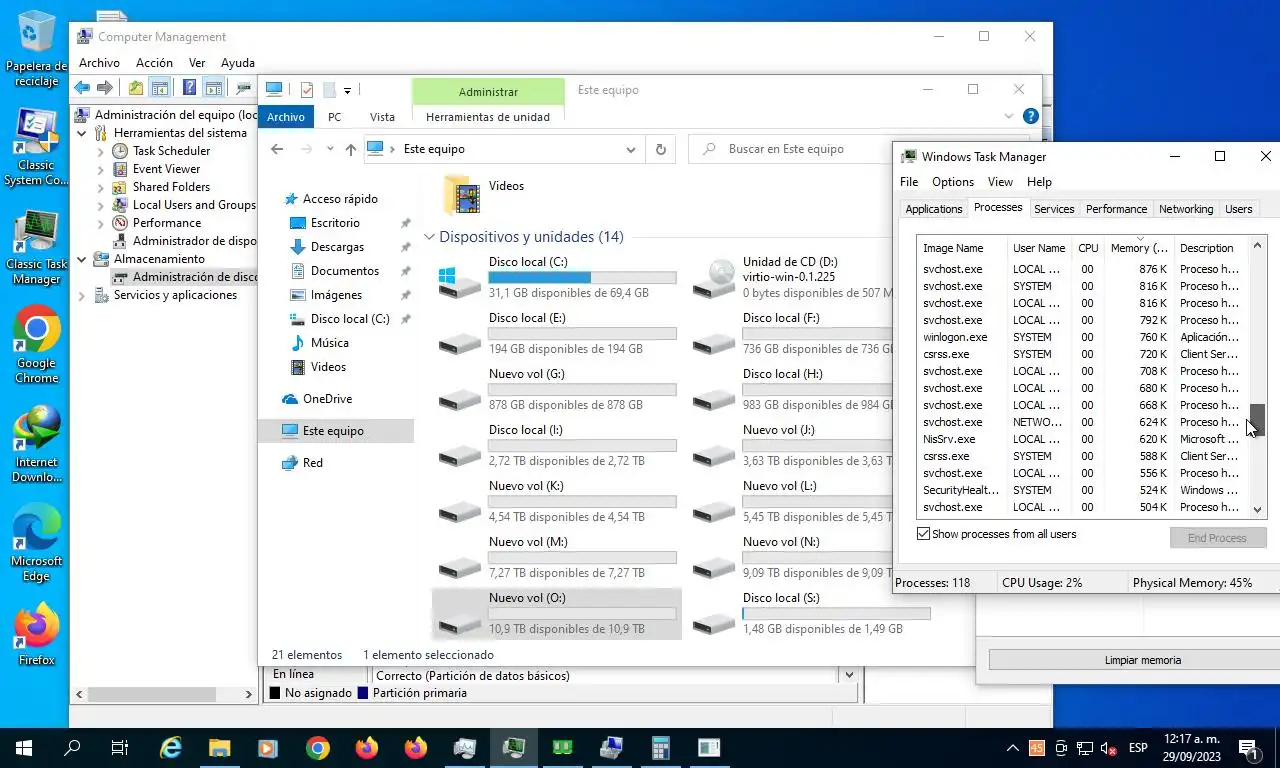Image resolution: width=1280 pixels, height=768 pixels.
Task: Sort processes by Memory column header
Action: click(1138, 248)
